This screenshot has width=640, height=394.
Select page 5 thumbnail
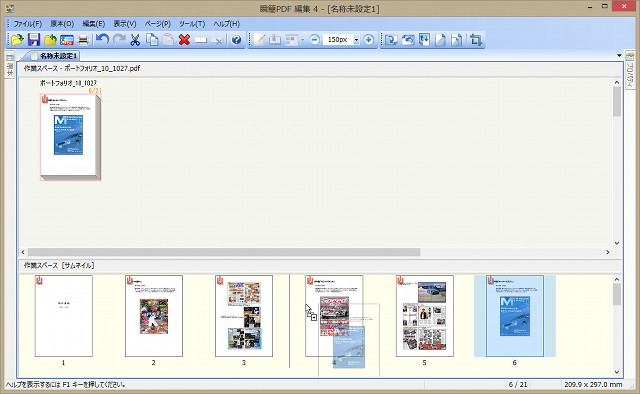click(424, 316)
